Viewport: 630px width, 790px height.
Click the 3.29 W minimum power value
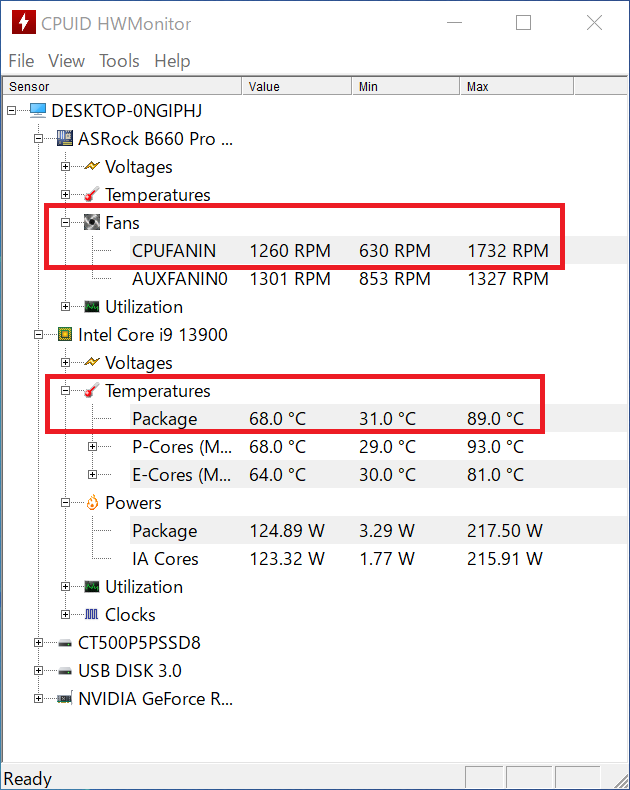pos(387,531)
